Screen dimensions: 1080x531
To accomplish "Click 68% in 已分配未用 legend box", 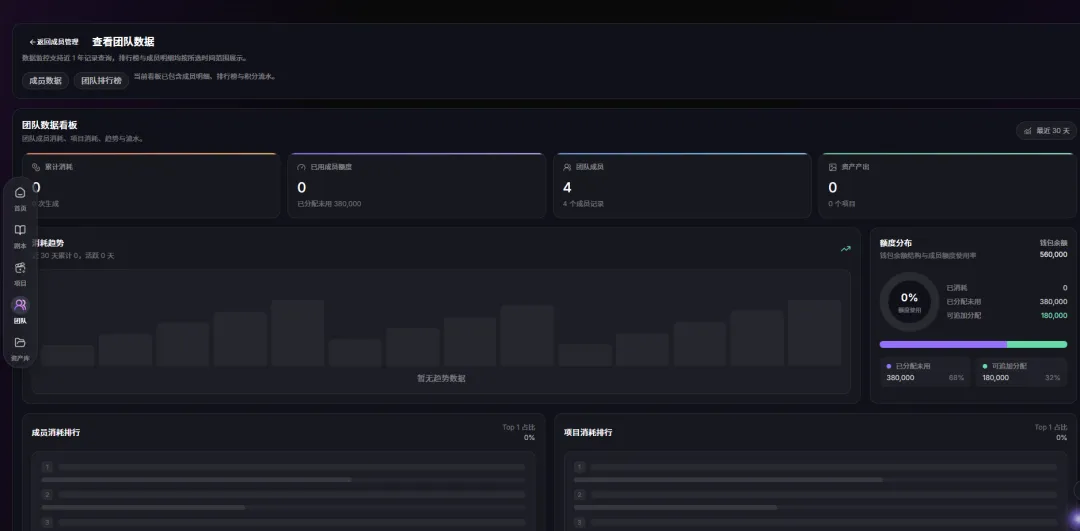I will tap(956, 377).
